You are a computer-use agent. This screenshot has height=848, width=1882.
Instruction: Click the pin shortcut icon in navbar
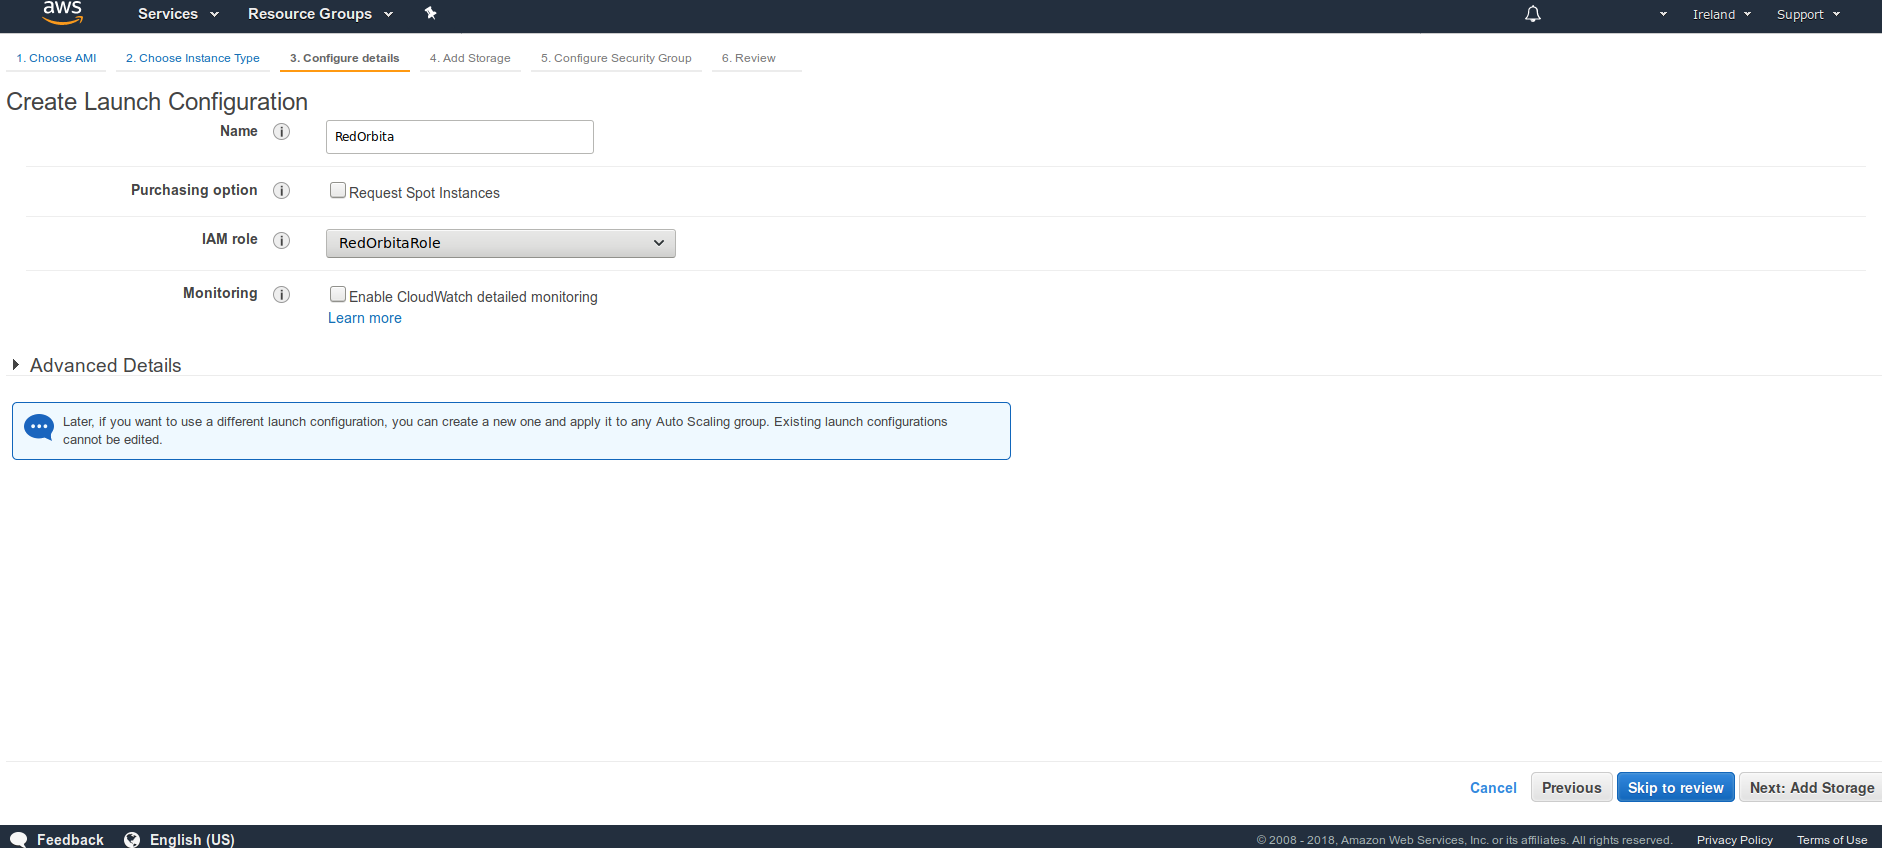coord(431,13)
